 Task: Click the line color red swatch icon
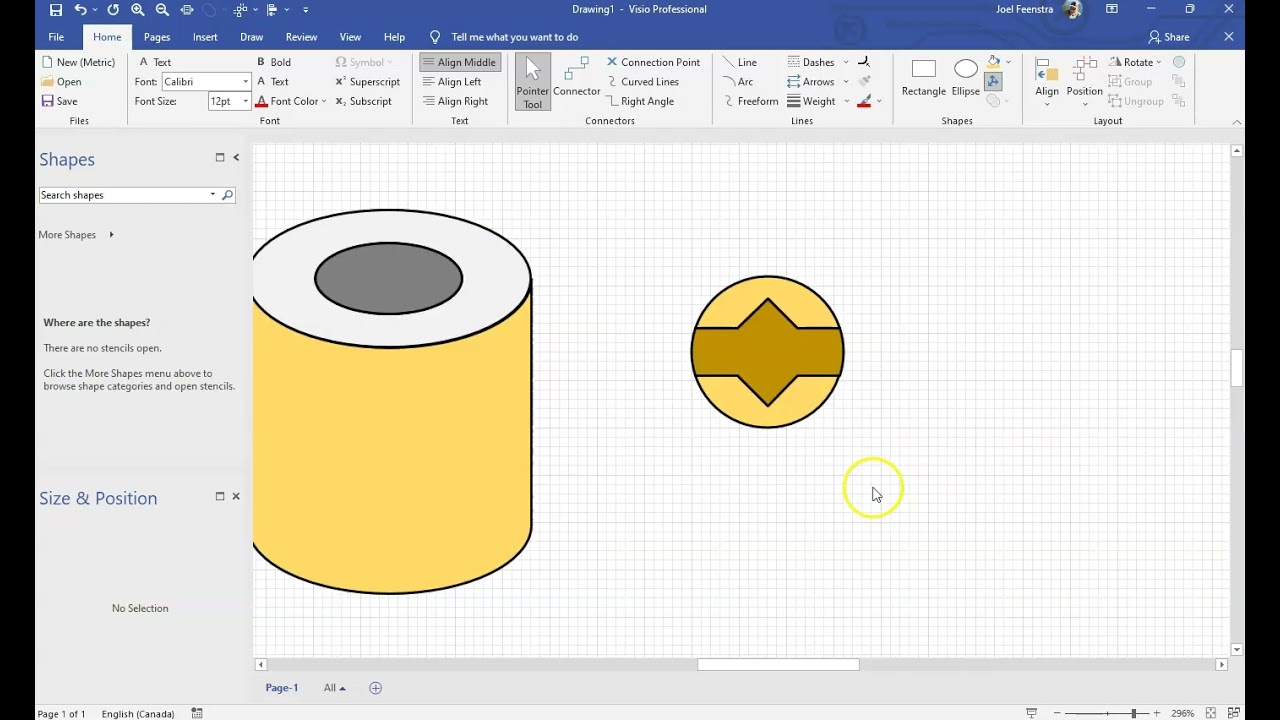tap(865, 101)
